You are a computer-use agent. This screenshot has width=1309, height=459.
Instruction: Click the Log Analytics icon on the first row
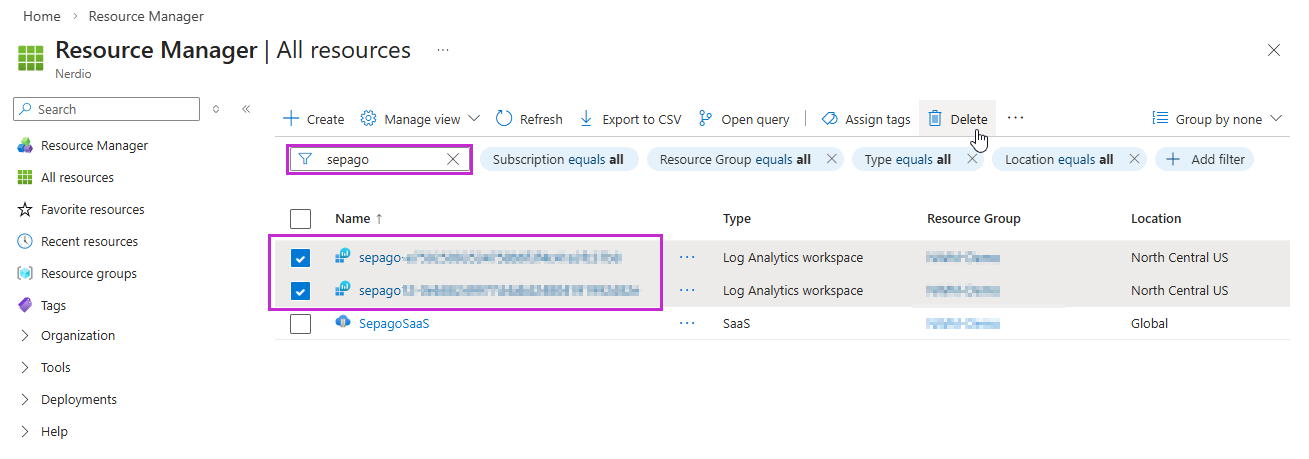click(343, 256)
